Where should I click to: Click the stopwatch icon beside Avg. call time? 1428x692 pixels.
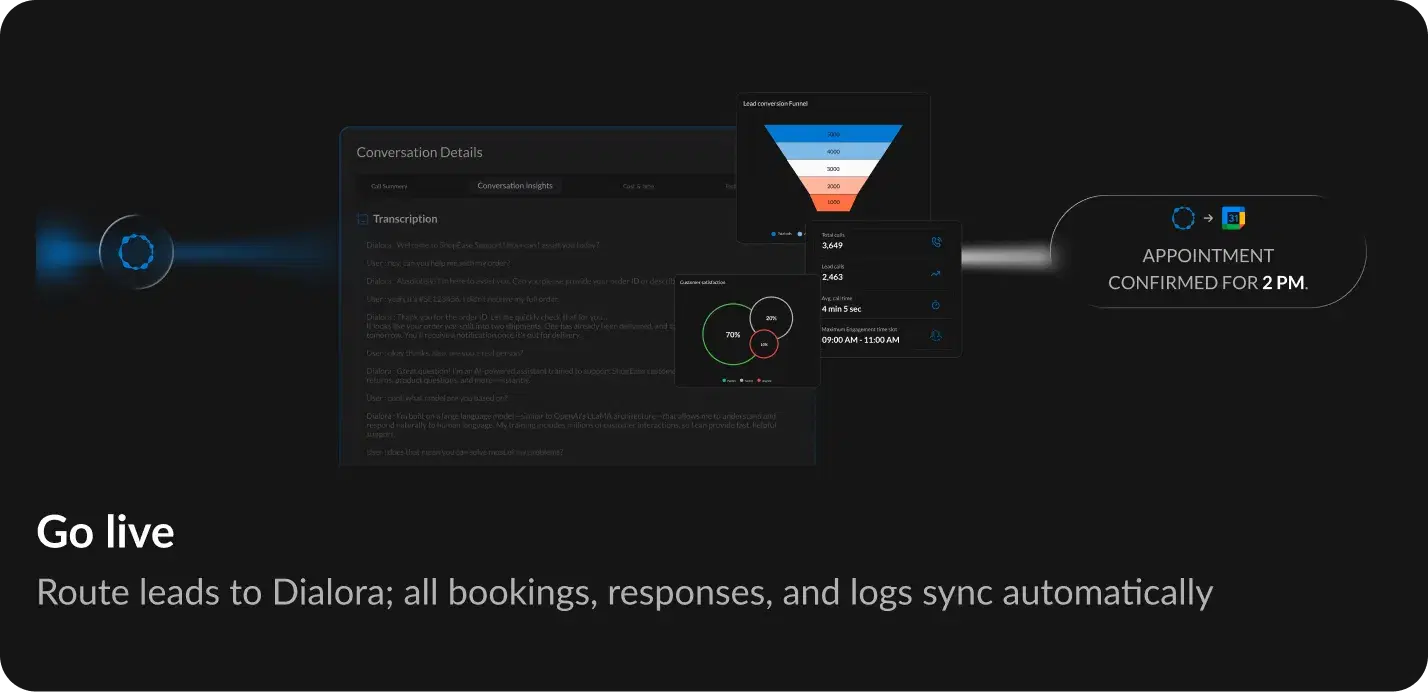pos(936,305)
